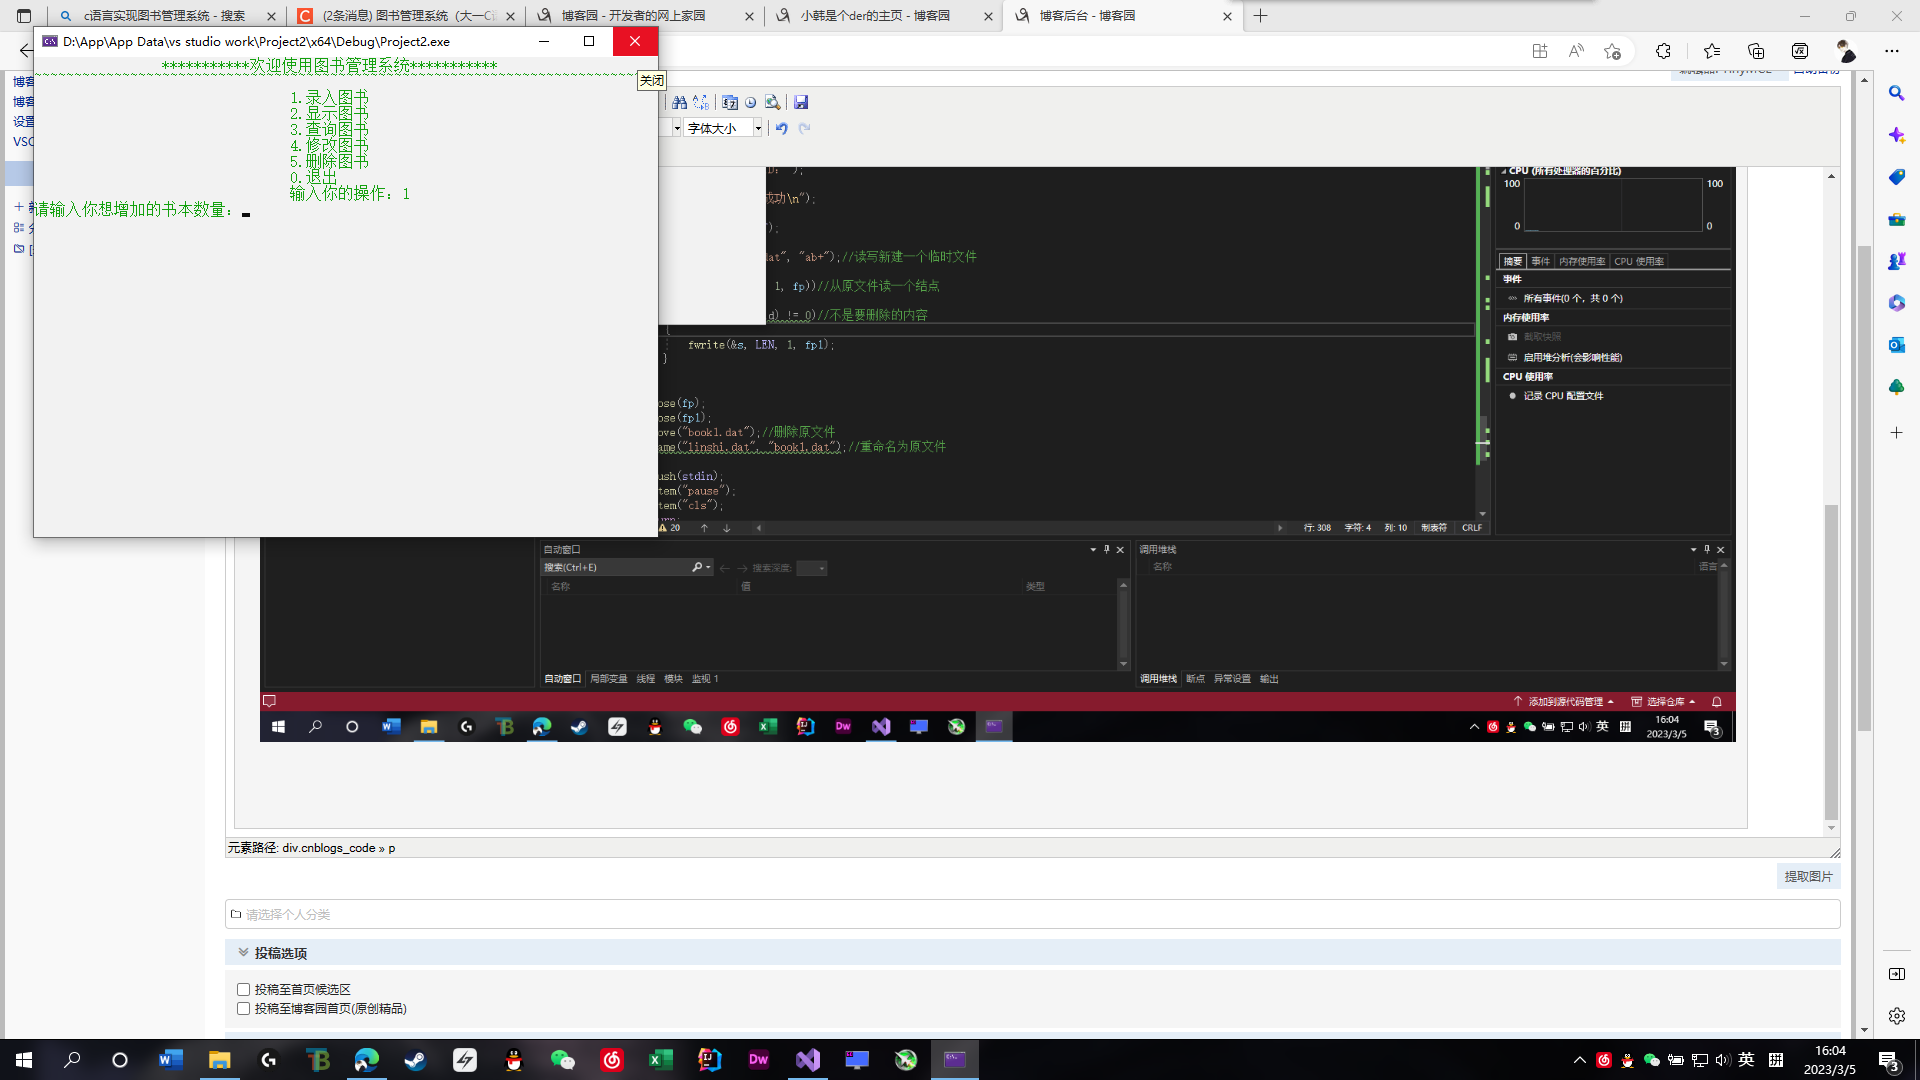Check 投稿至博客园首页(原创精品) checkbox

(x=243, y=1008)
